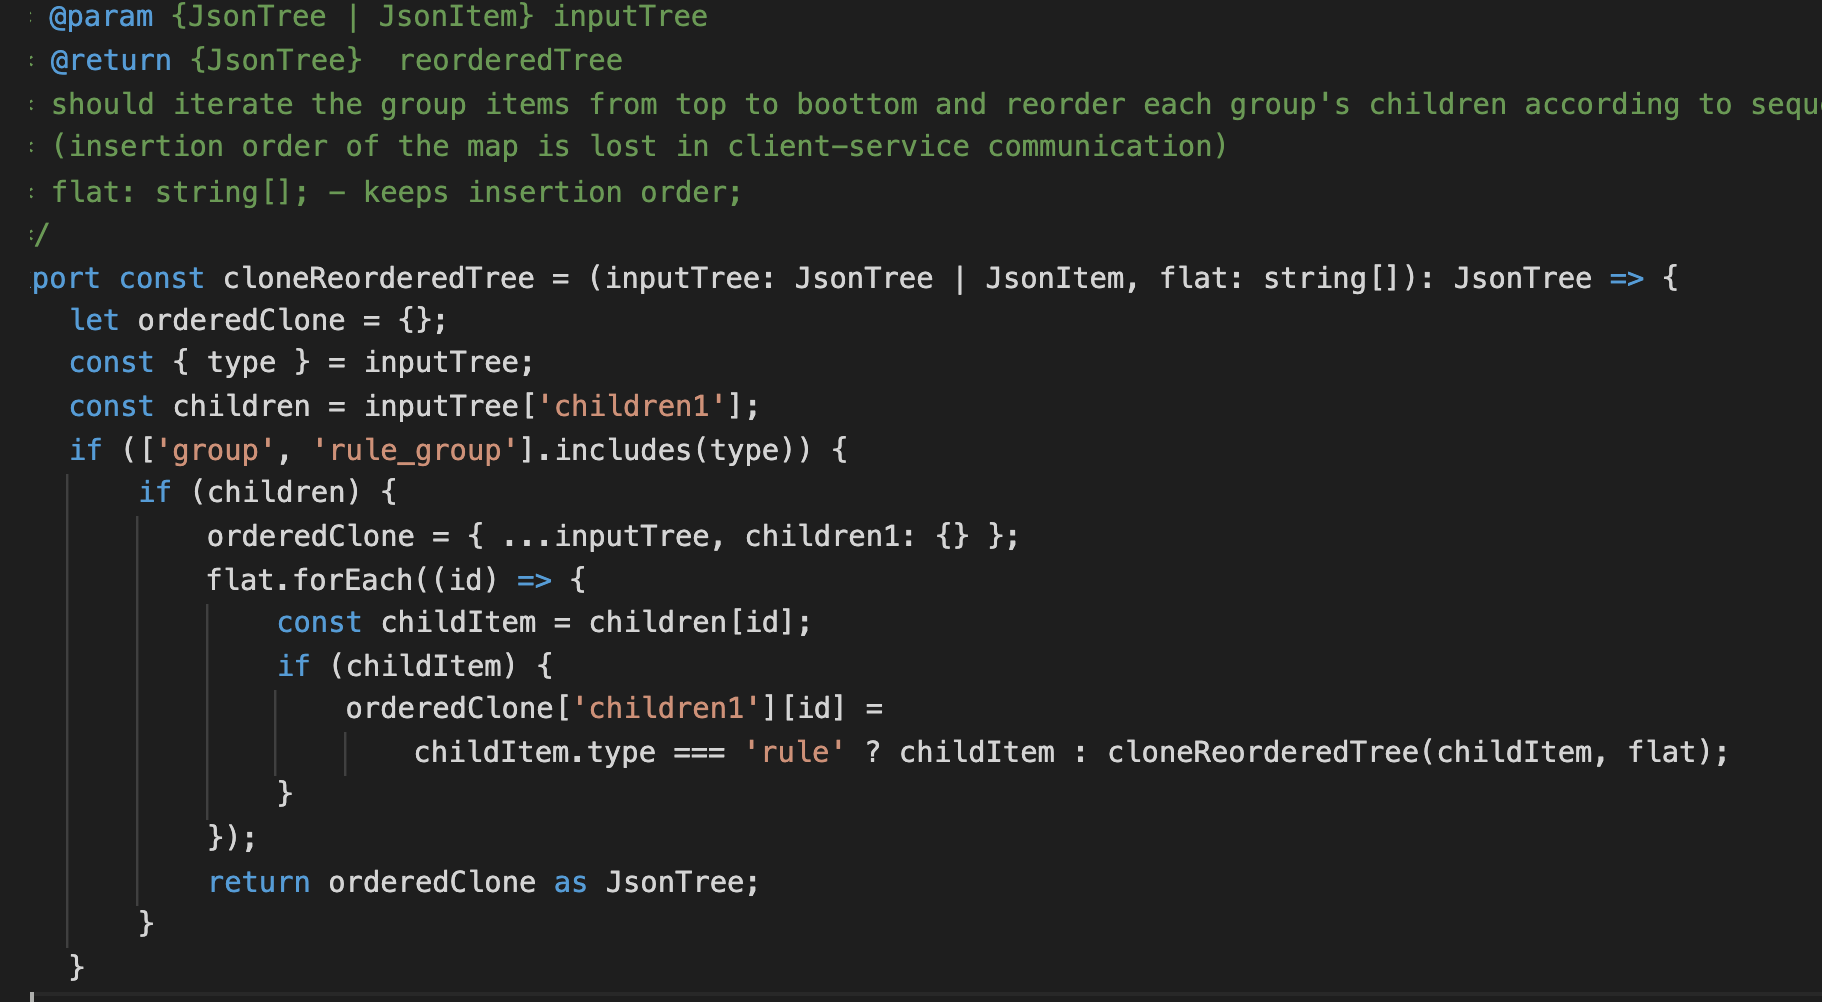Click the arrow function token after forEach

tap(535, 579)
